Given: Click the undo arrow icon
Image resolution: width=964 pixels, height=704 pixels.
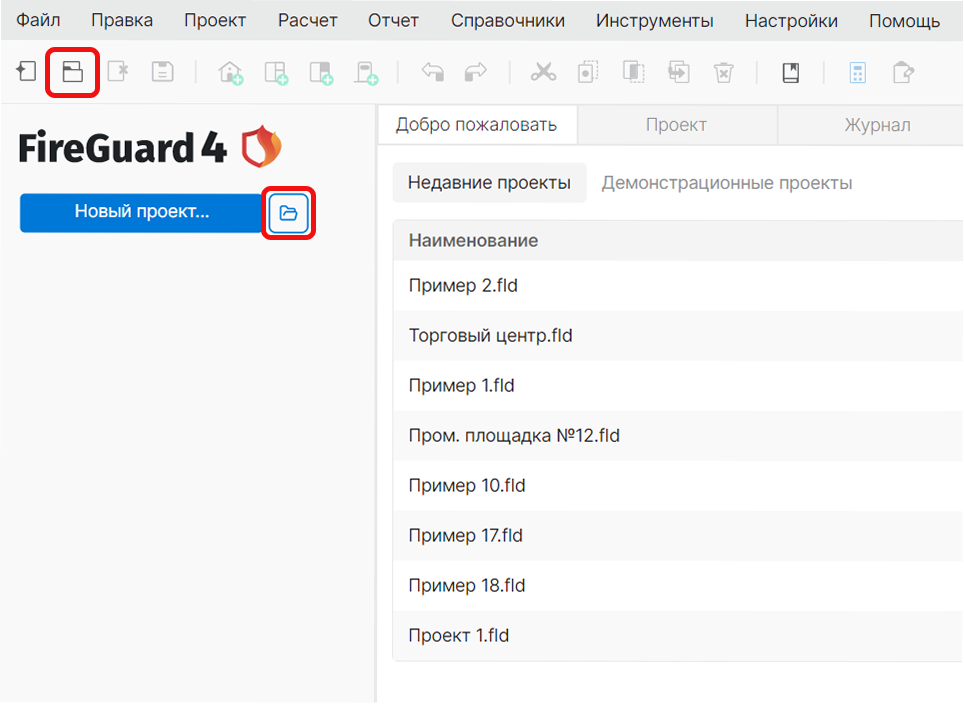Looking at the screenshot, I should click(x=433, y=72).
